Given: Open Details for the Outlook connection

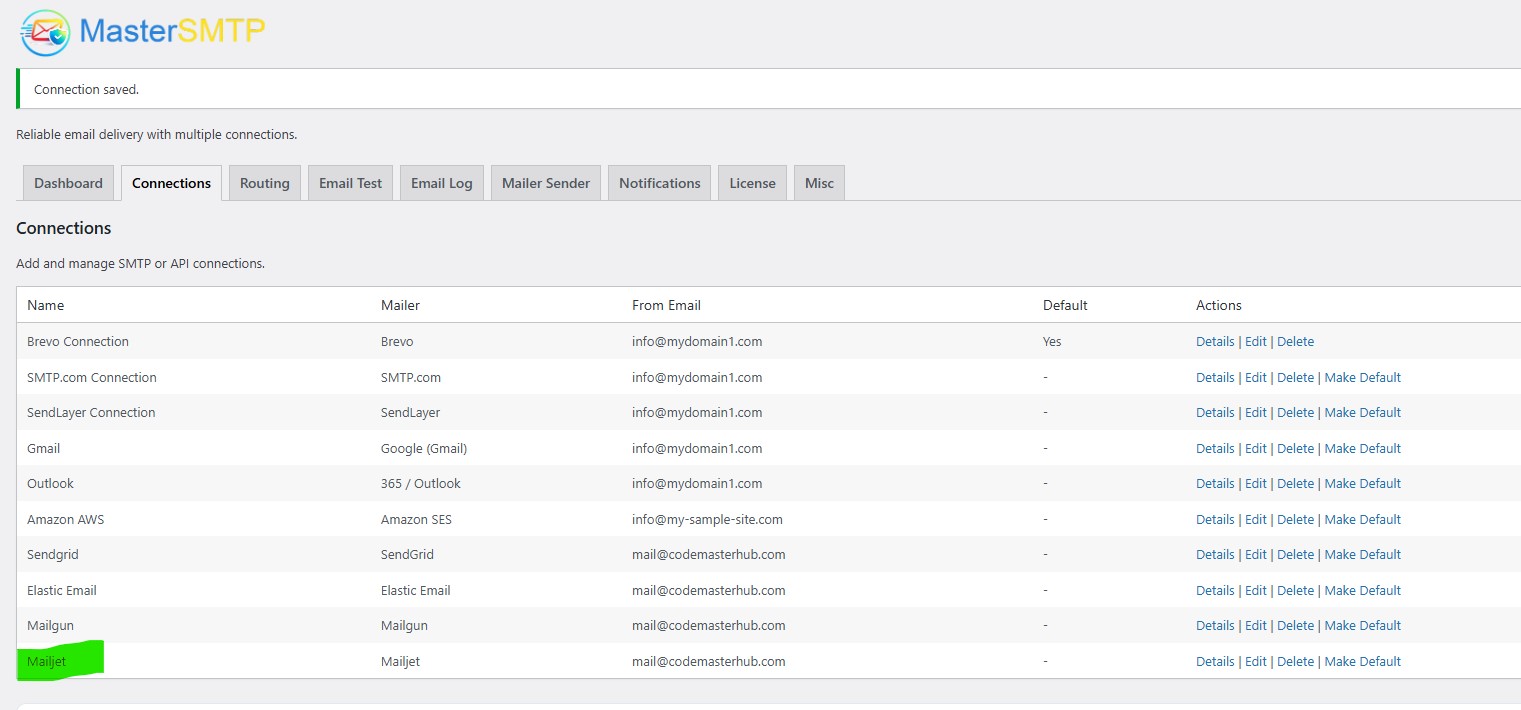Looking at the screenshot, I should 1214,484.
